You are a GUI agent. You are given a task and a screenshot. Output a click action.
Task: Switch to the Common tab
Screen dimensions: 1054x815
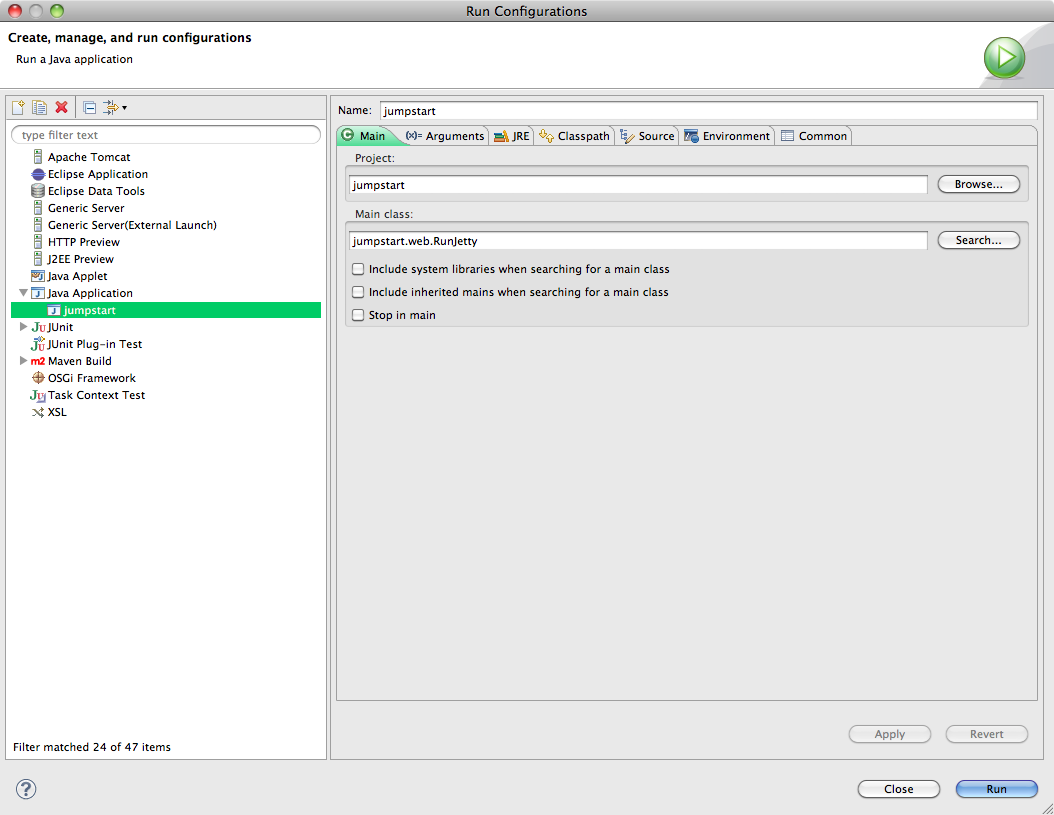(814, 136)
